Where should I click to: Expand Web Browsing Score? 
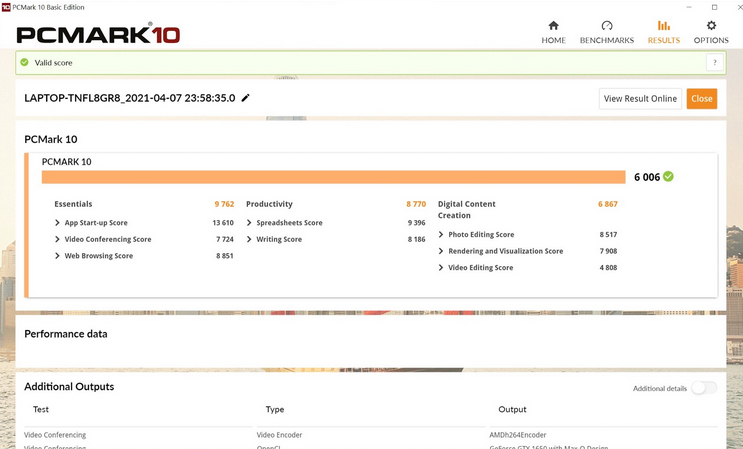(58, 256)
